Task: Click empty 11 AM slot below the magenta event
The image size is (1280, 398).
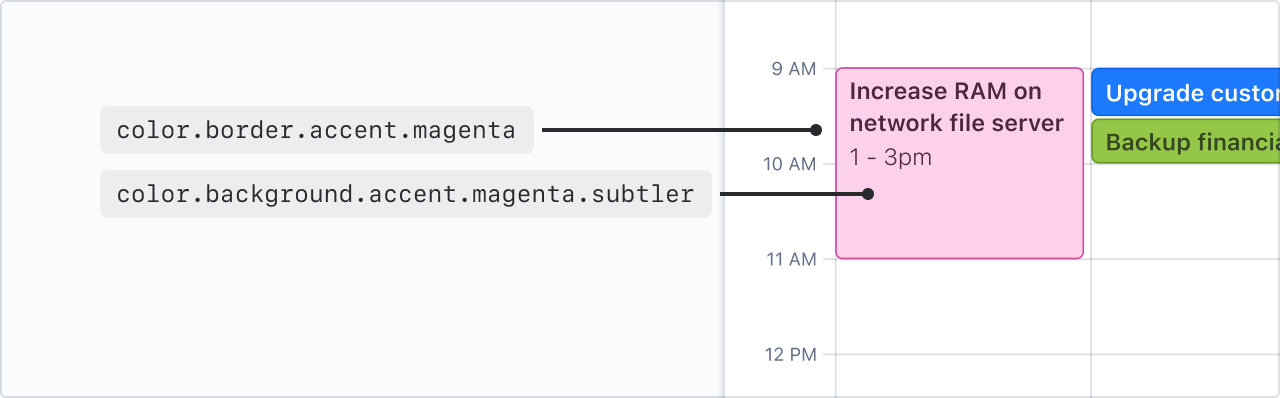Action: [x=962, y=307]
